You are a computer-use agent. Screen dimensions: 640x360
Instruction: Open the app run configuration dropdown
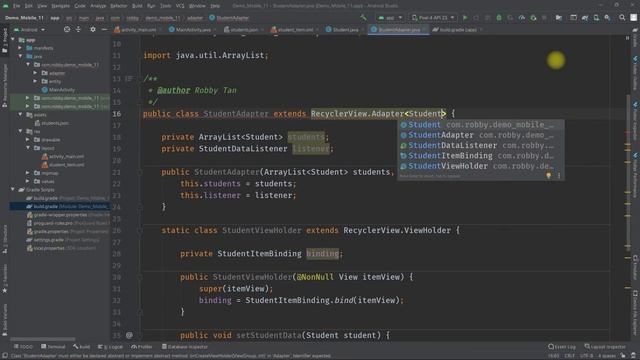click(x=390, y=18)
